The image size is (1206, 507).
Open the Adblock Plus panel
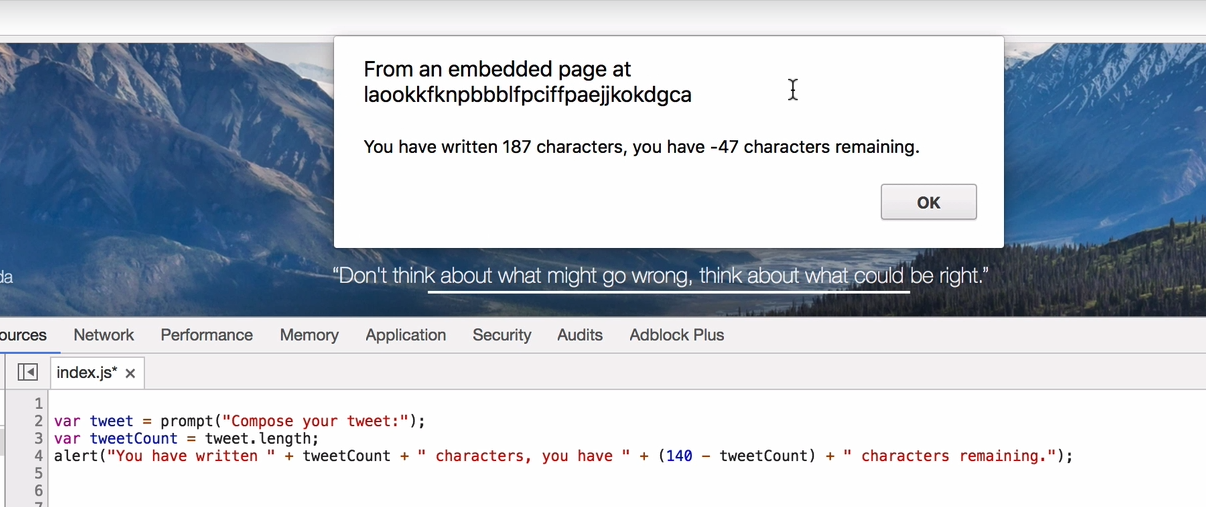676,335
